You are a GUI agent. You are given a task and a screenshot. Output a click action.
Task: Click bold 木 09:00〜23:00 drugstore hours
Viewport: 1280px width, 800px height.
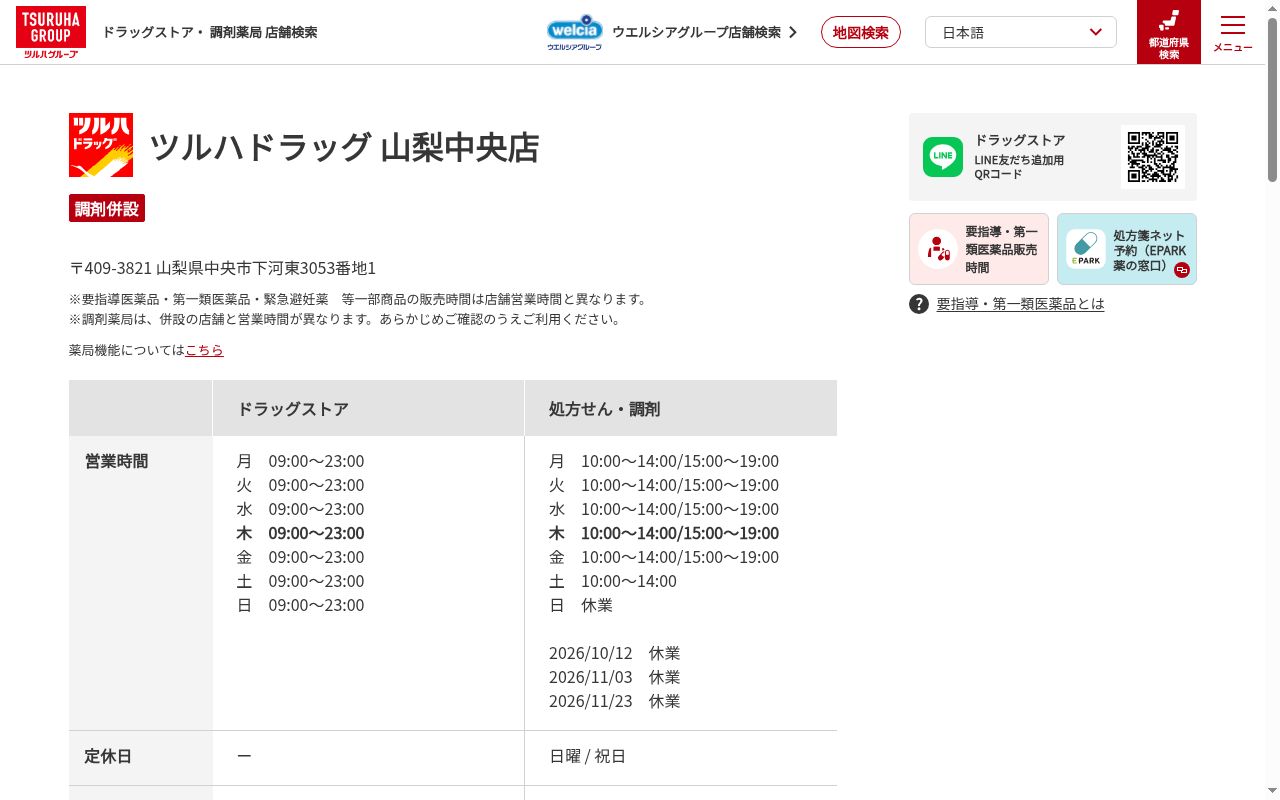click(x=300, y=533)
